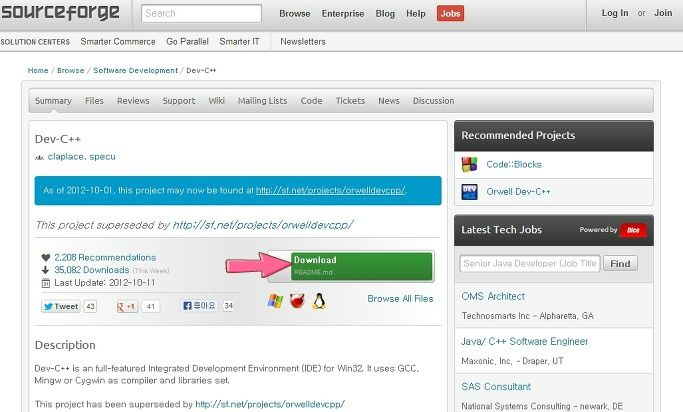Click the Log In link
Screen dimensions: 683x412
pos(615,13)
